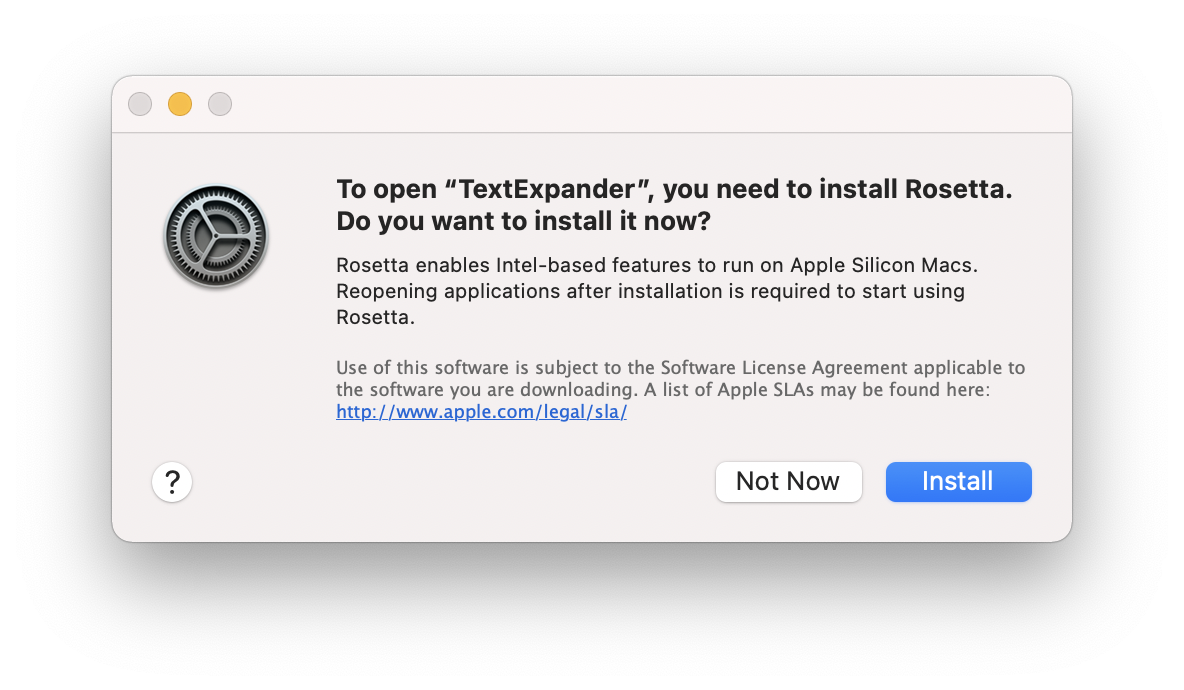Image resolution: width=1184 pixels, height=690 pixels.
Task: Decline installation by clicking Not Now
Action: [788, 481]
